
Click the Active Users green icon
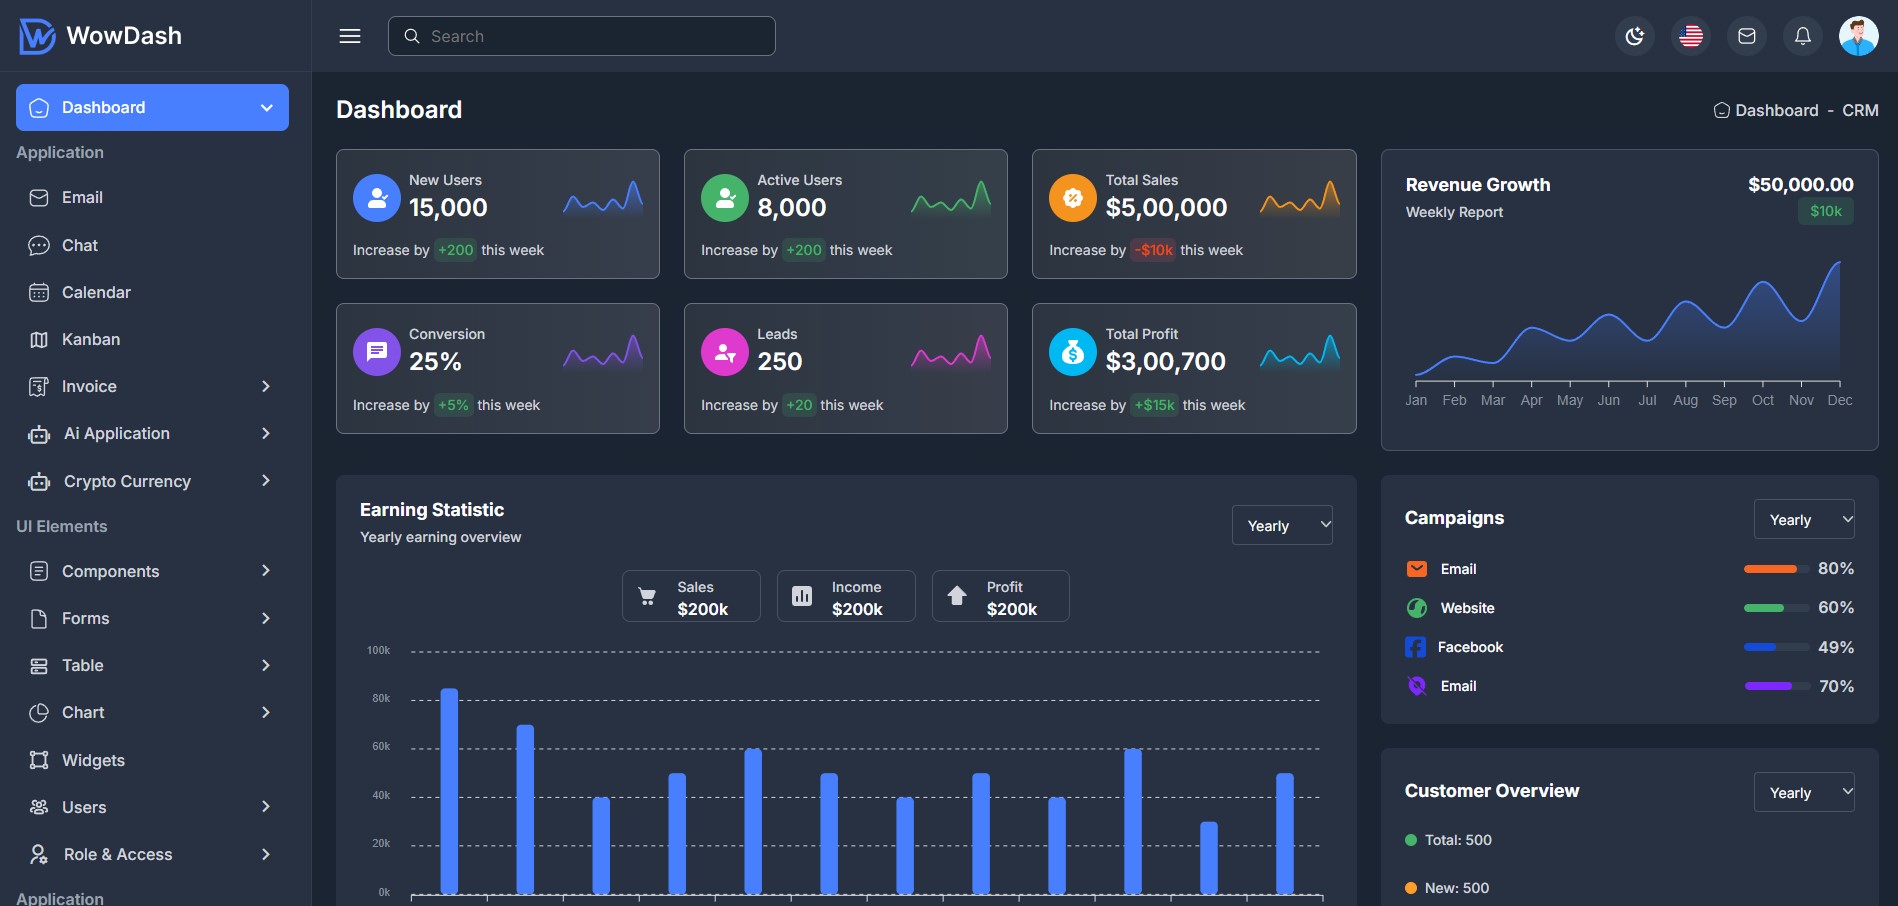[x=725, y=198]
